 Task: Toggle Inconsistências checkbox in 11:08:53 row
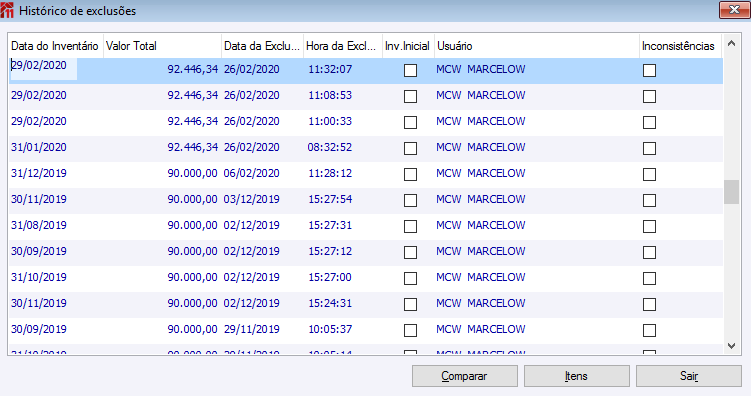point(649,96)
